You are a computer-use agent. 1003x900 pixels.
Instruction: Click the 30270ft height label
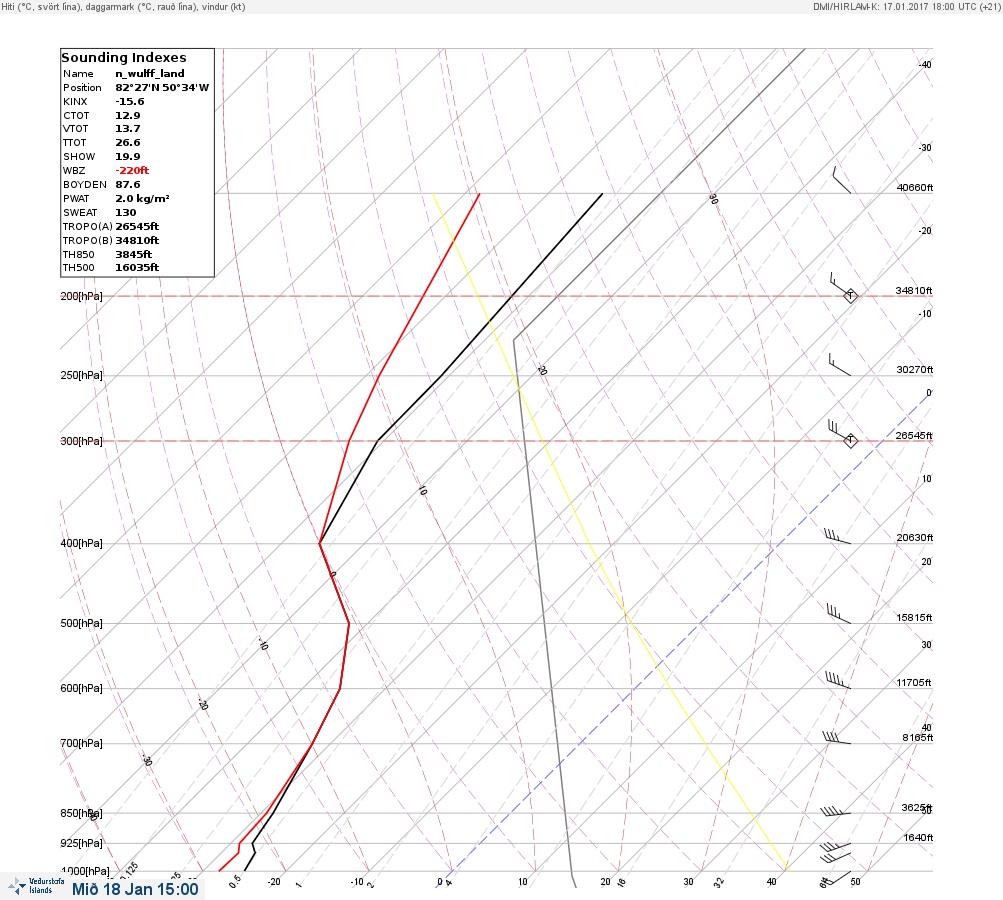[x=915, y=370]
